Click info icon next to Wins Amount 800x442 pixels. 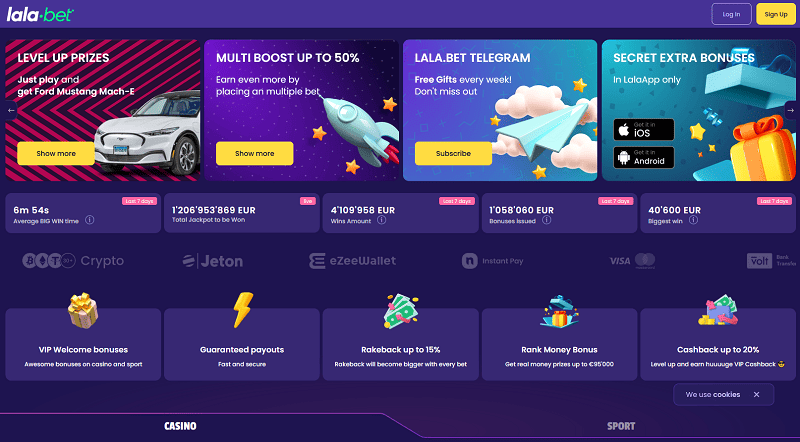(382, 220)
